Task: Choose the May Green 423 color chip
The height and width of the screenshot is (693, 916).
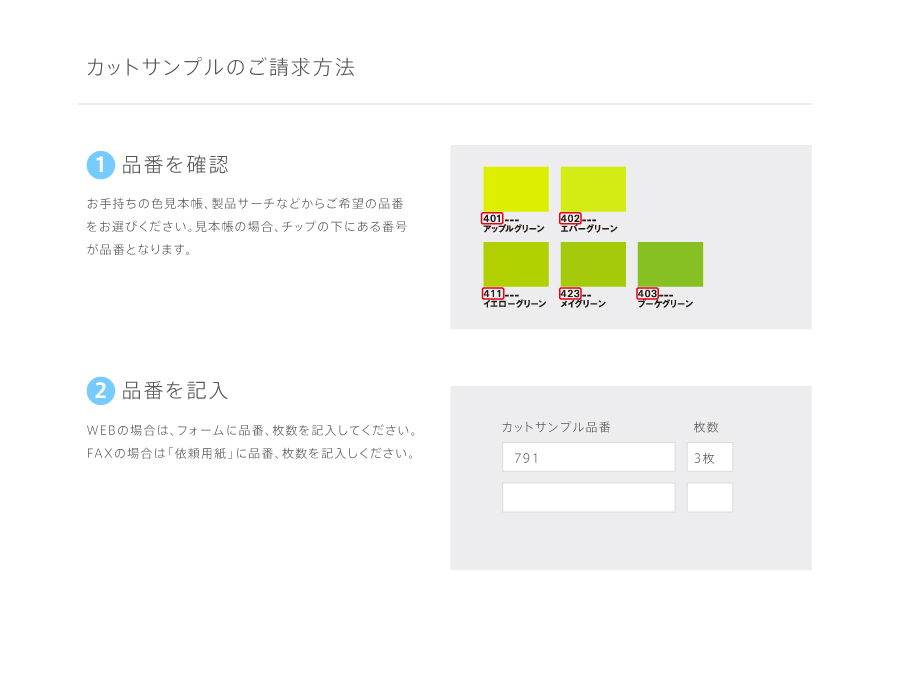Action: click(593, 264)
